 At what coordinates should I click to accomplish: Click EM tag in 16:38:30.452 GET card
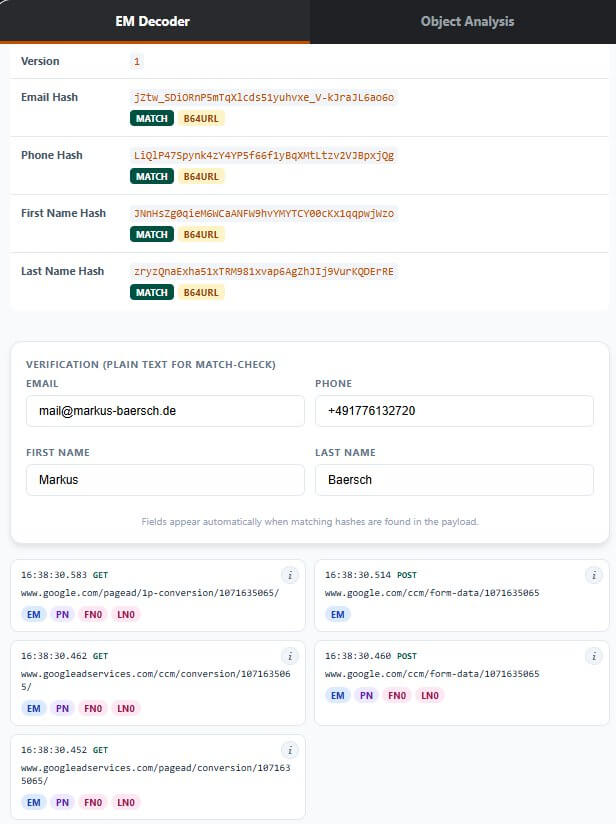pyautogui.click(x=34, y=803)
